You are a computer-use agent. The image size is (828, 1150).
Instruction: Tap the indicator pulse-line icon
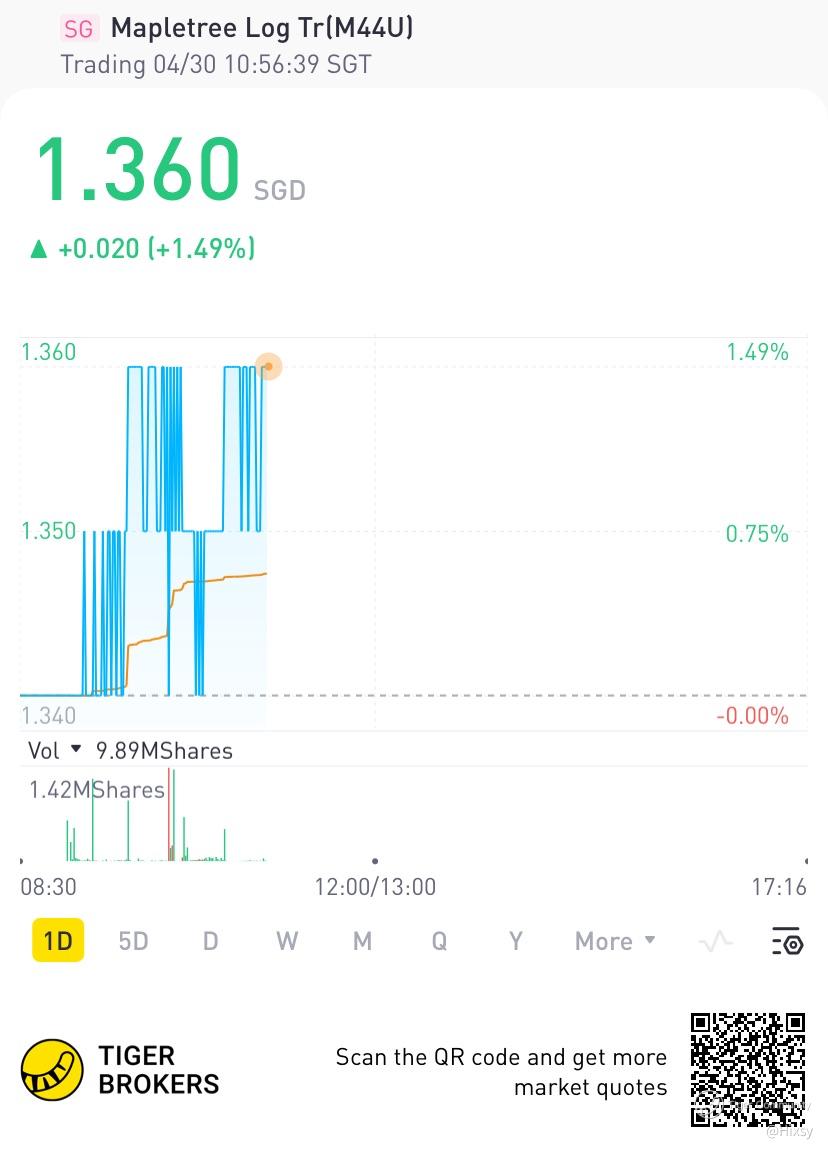[716, 941]
